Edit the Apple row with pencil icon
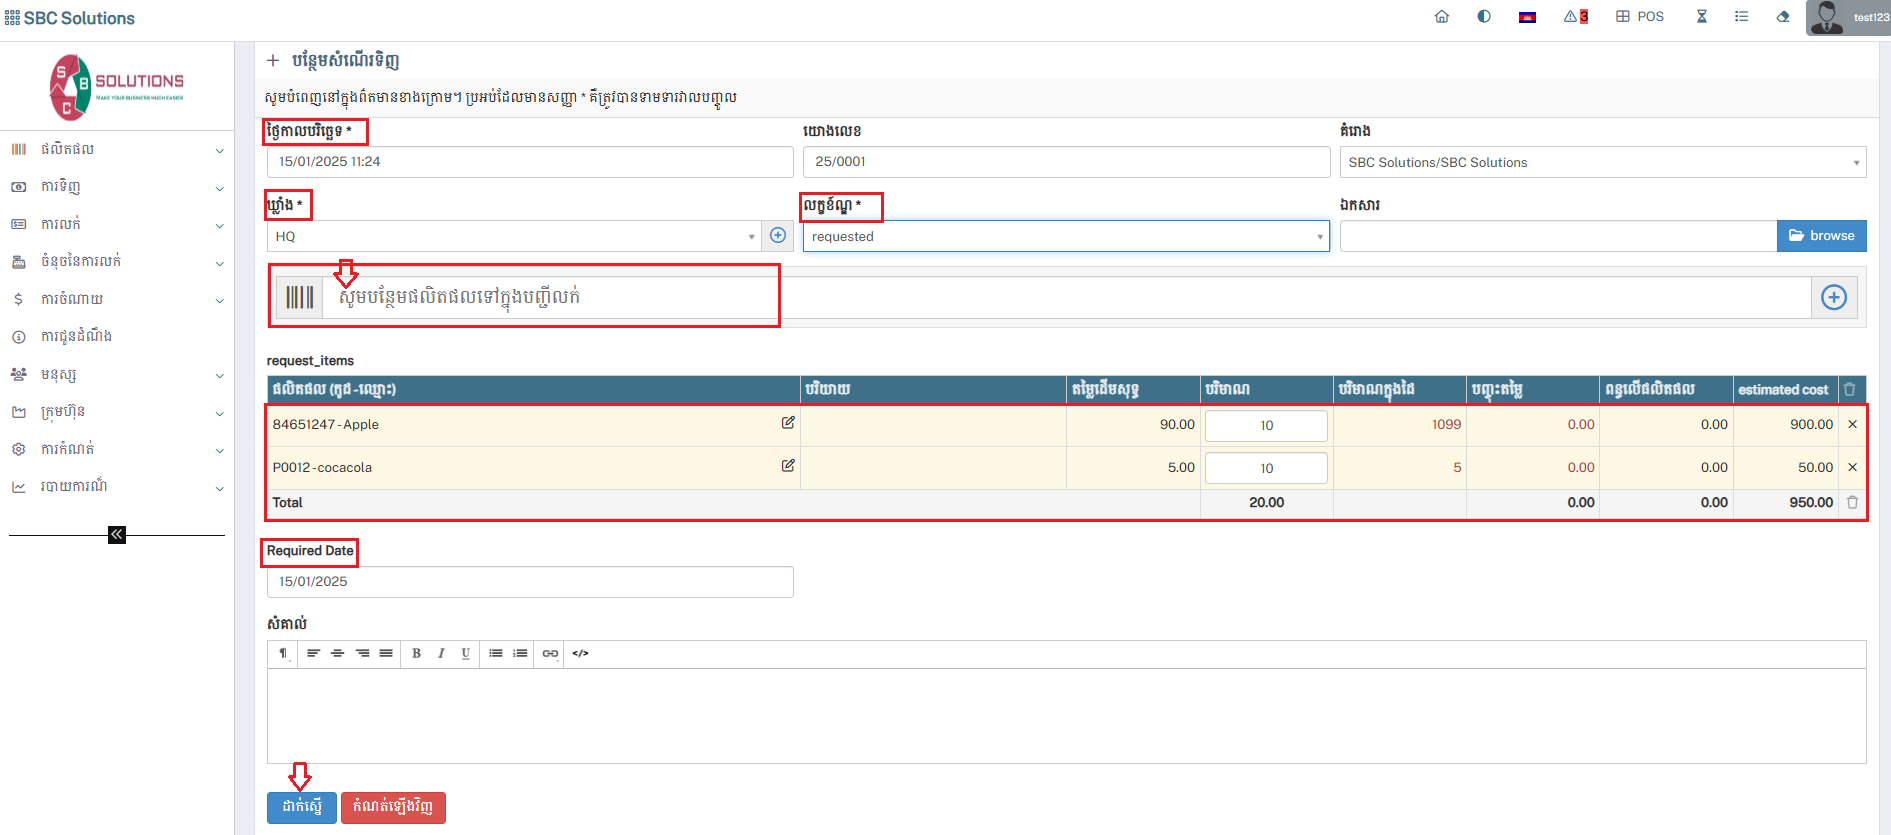 [x=788, y=423]
